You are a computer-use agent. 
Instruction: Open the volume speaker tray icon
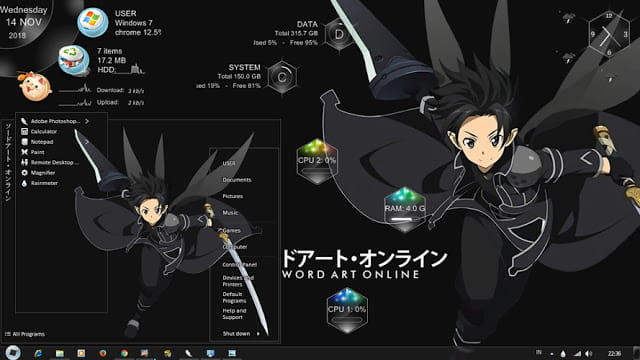(588, 353)
